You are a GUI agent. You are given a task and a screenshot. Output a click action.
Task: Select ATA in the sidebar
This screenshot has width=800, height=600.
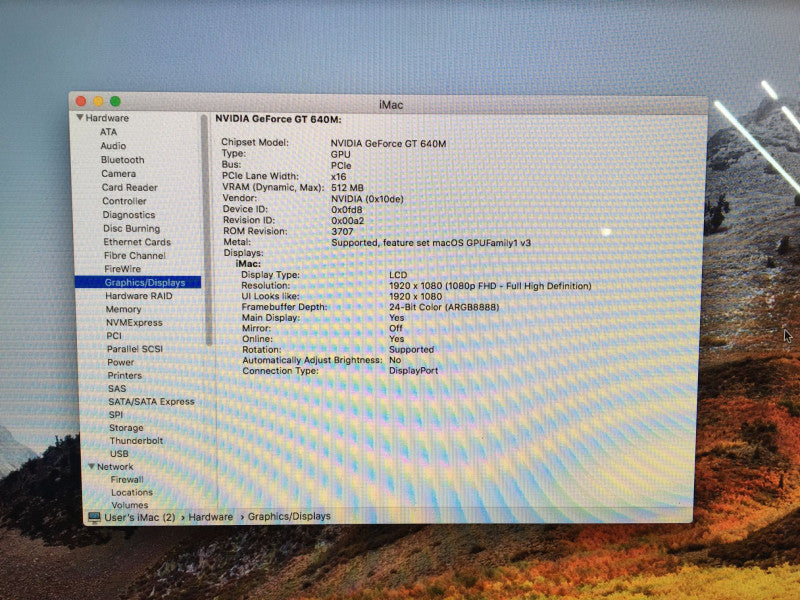pos(108,132)
